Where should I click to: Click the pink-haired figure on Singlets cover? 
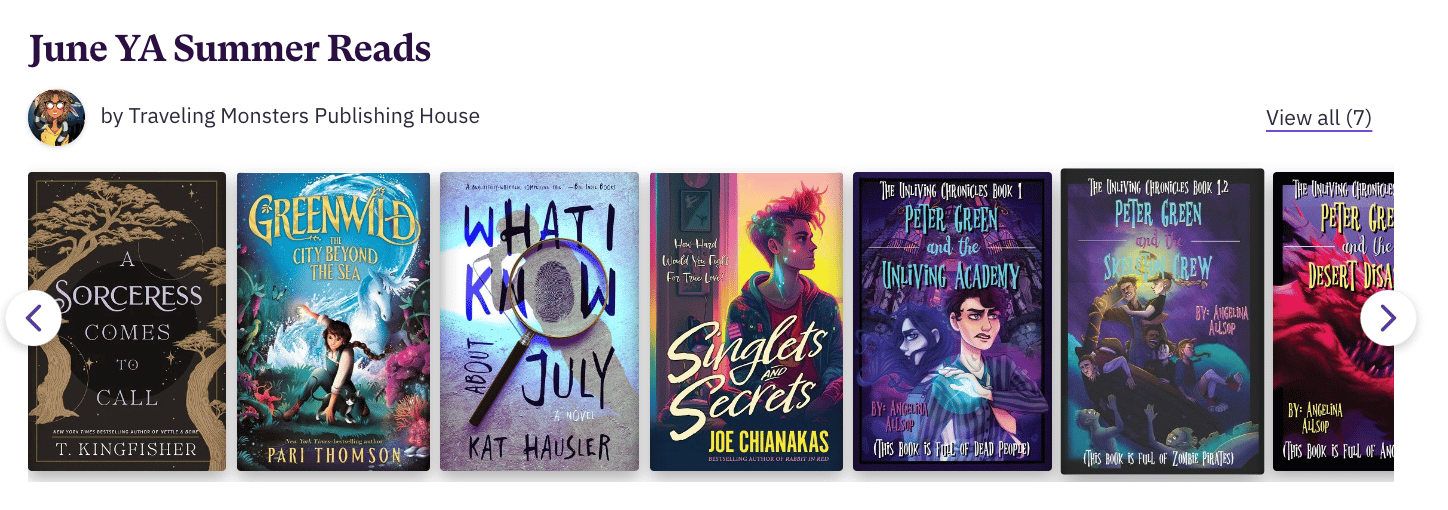780,300
